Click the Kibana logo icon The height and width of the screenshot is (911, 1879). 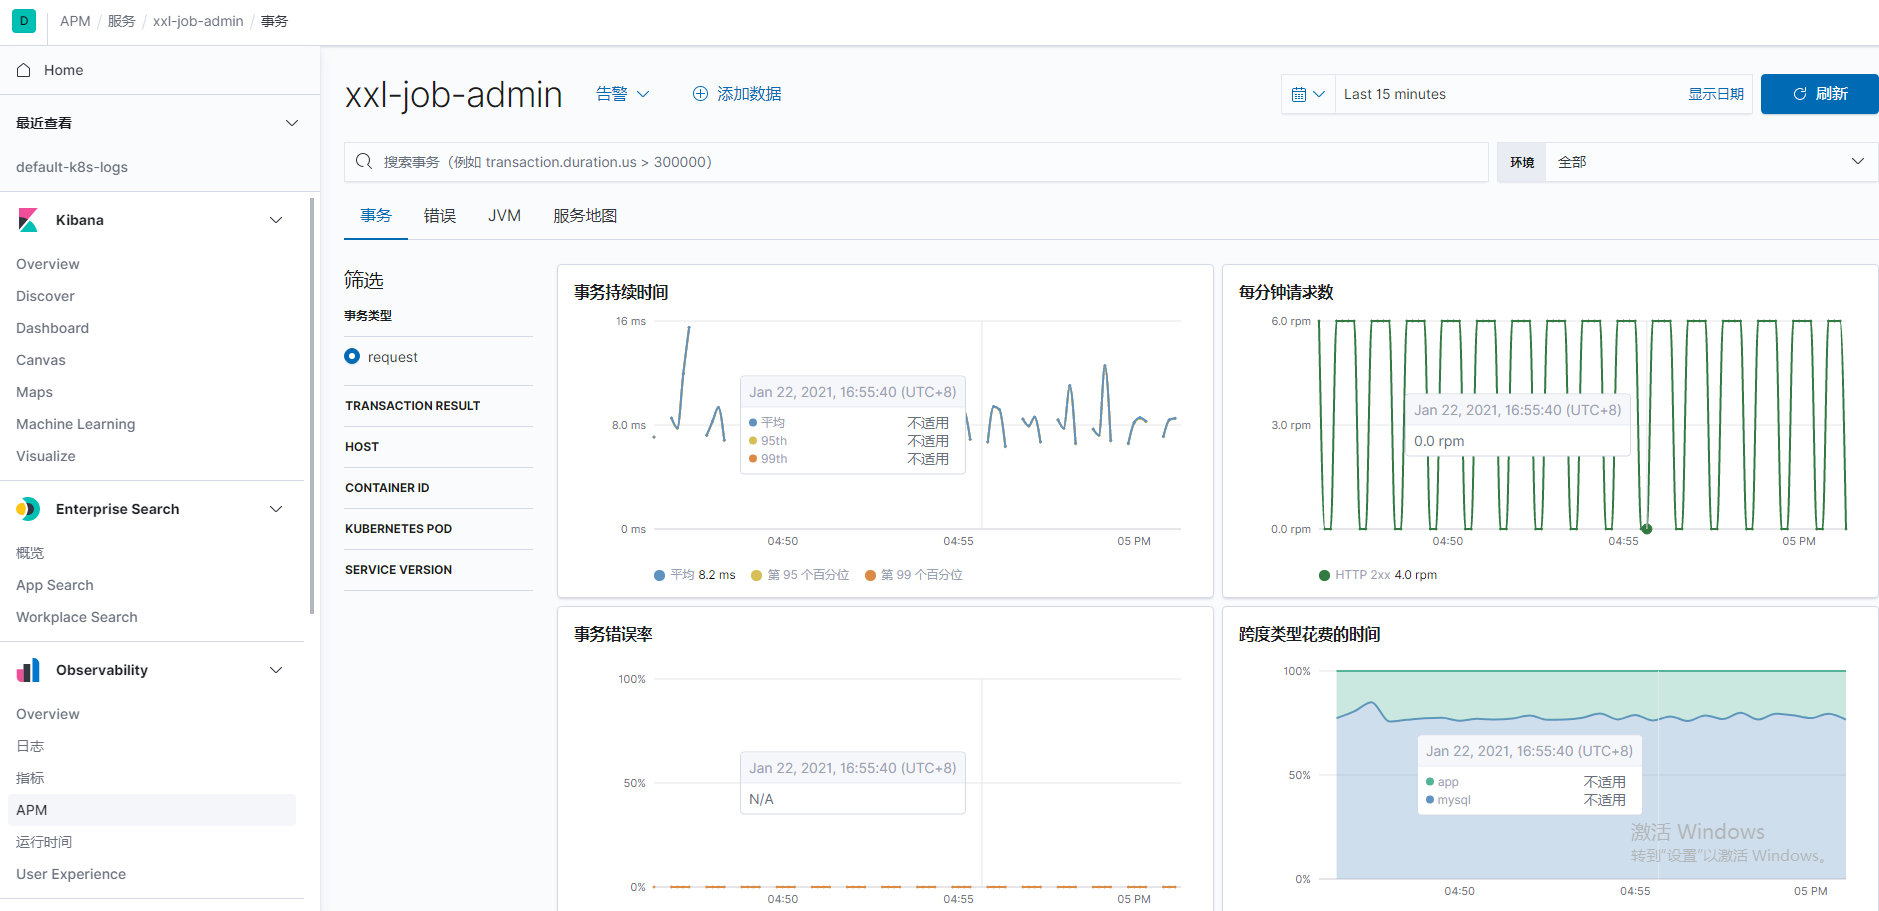28,220
